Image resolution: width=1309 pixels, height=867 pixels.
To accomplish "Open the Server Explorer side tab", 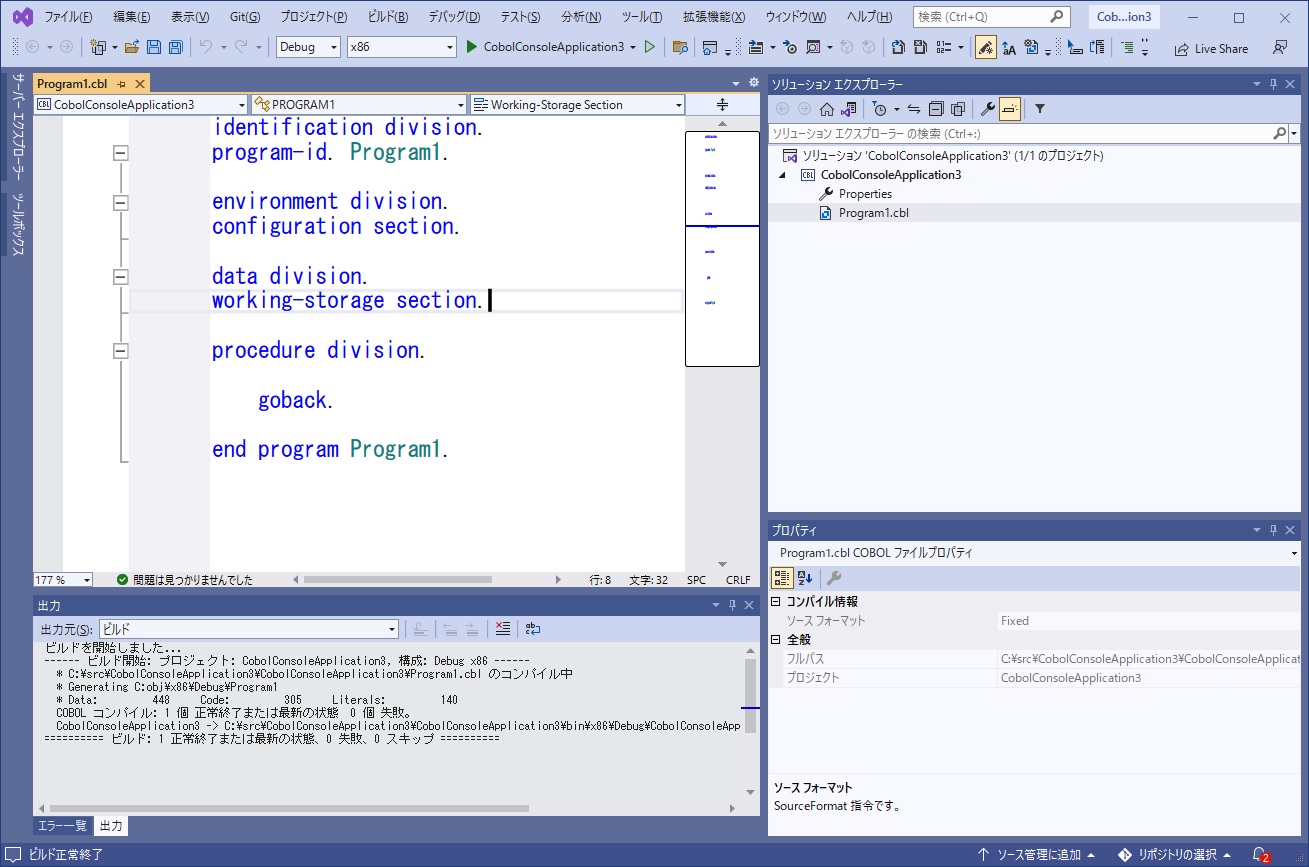I will (x=18, y=129).
